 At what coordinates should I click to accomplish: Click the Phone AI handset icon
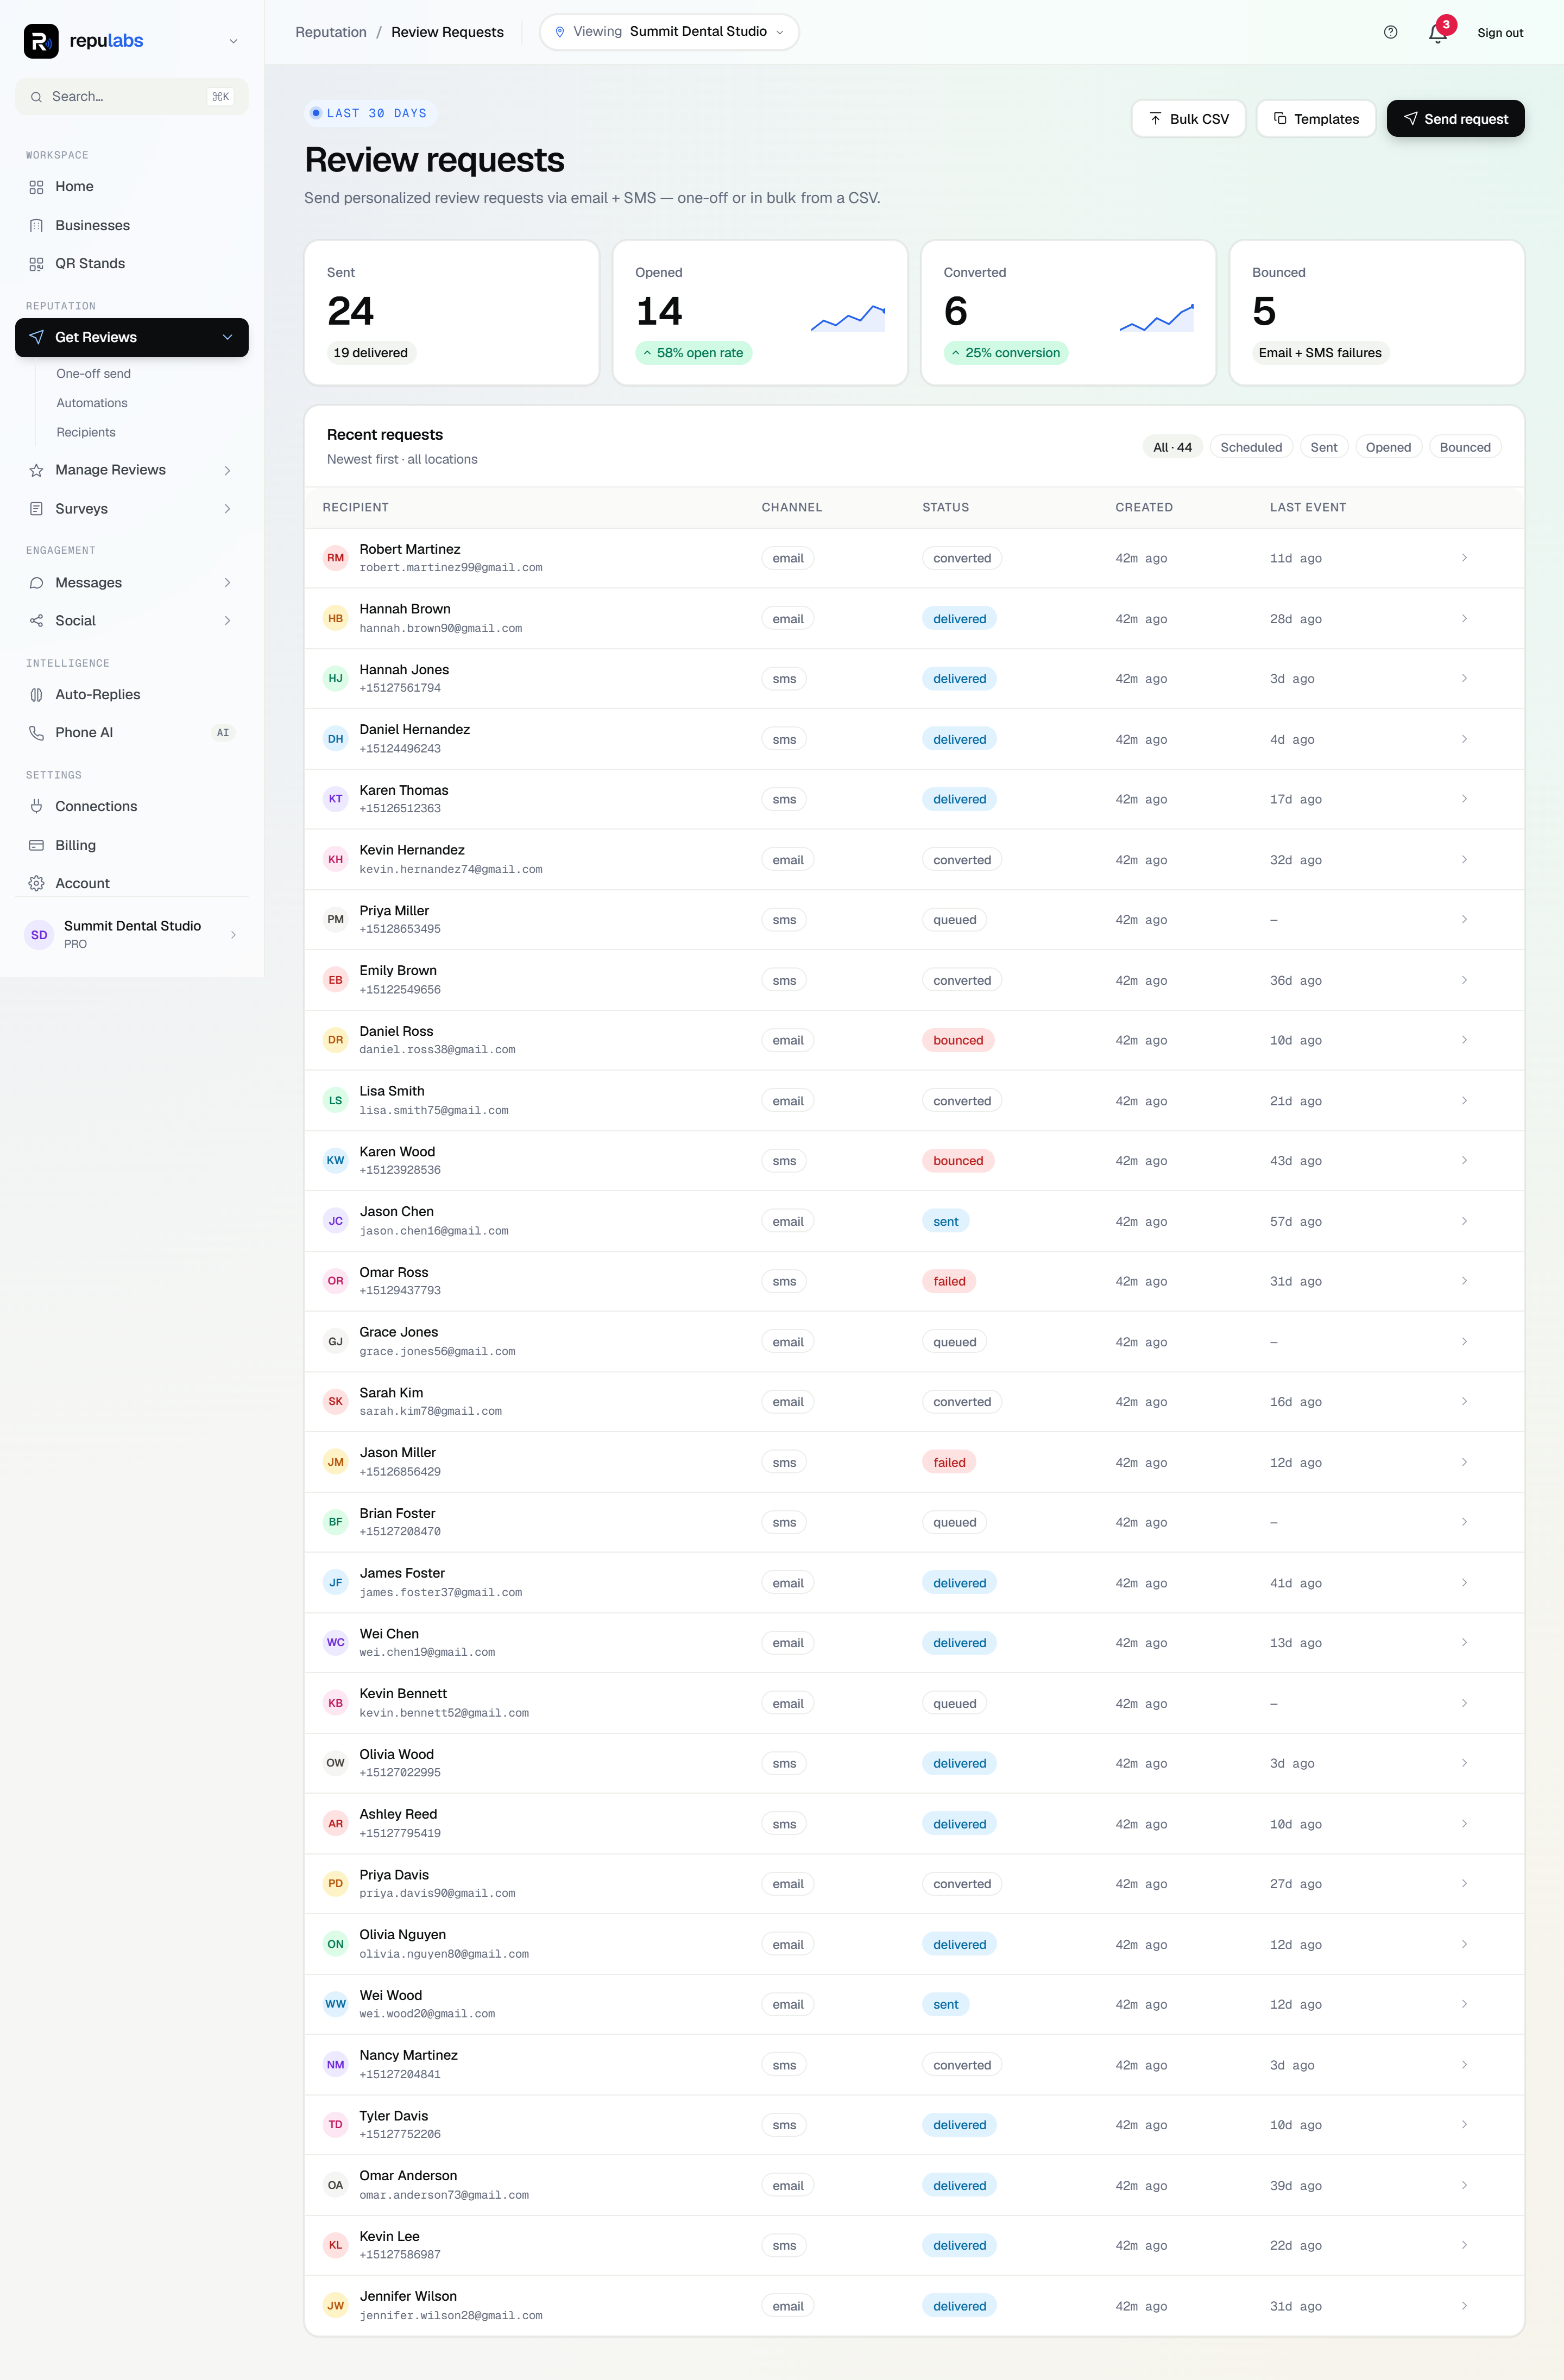click(x=36, y=733)
